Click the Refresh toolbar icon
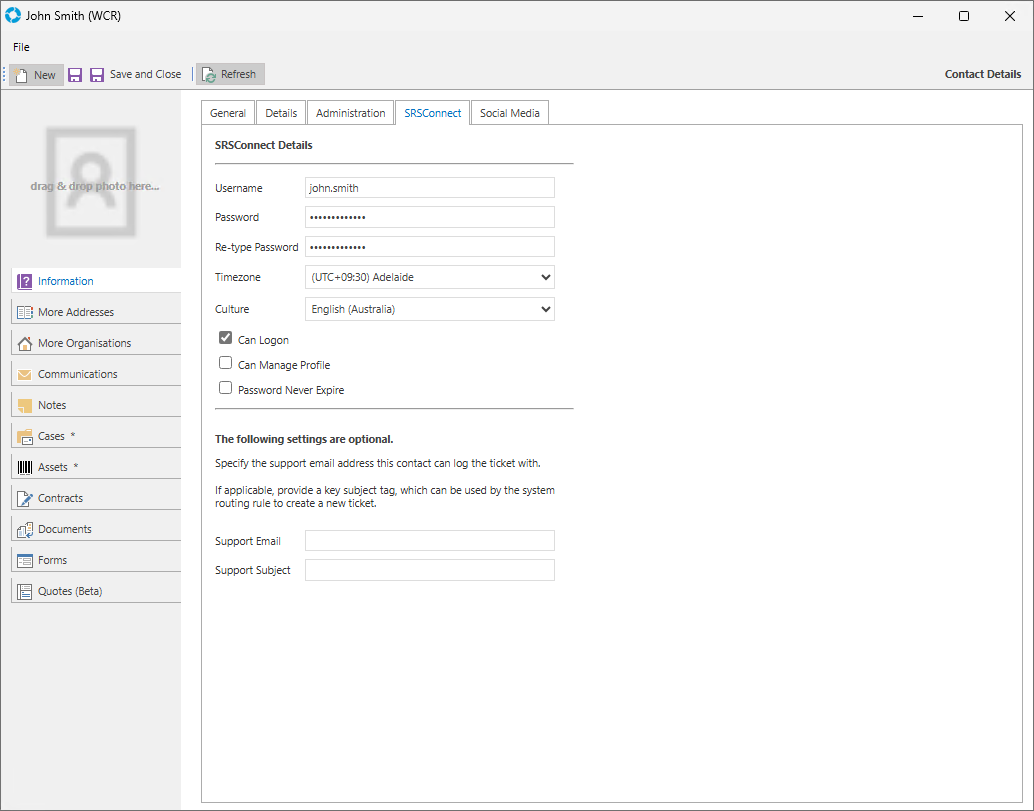The width and height of the screenshot is (1034, 811). (x=209, y=75)
